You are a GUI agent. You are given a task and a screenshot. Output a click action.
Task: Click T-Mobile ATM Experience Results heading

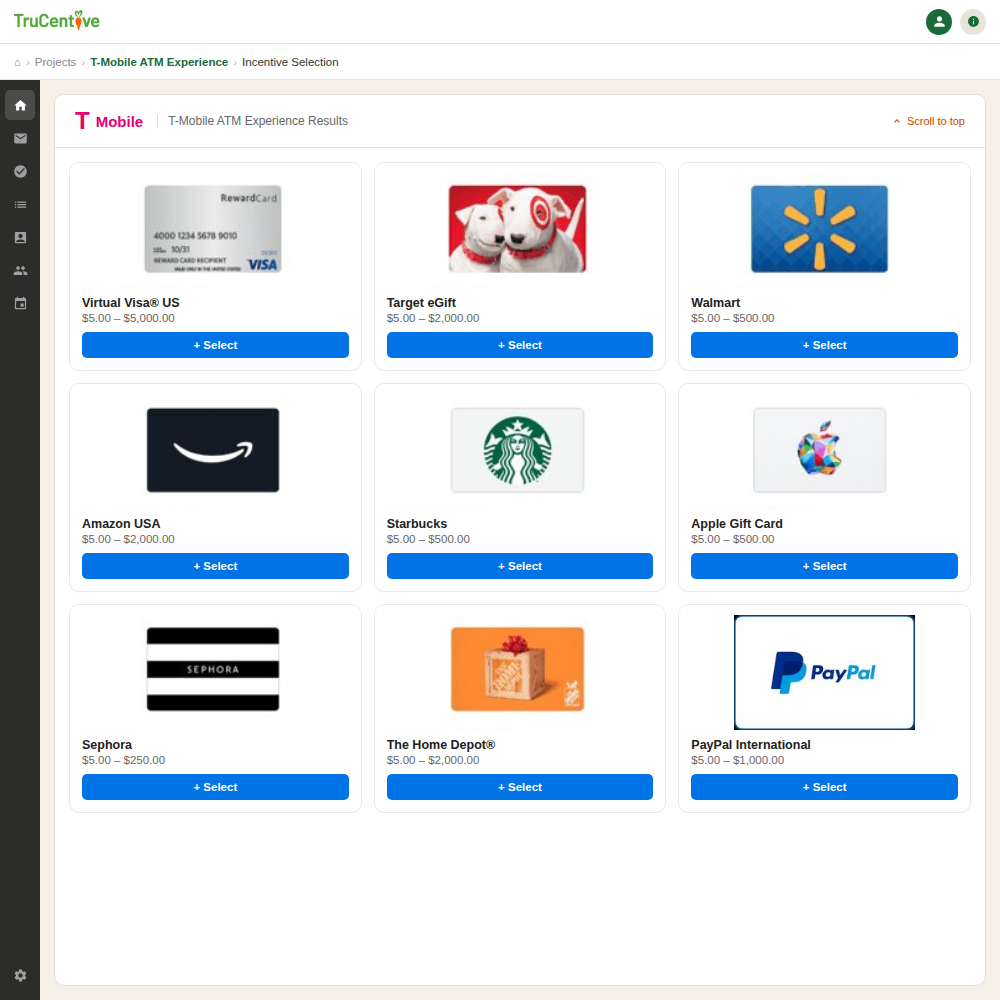(x=258, y=121)
